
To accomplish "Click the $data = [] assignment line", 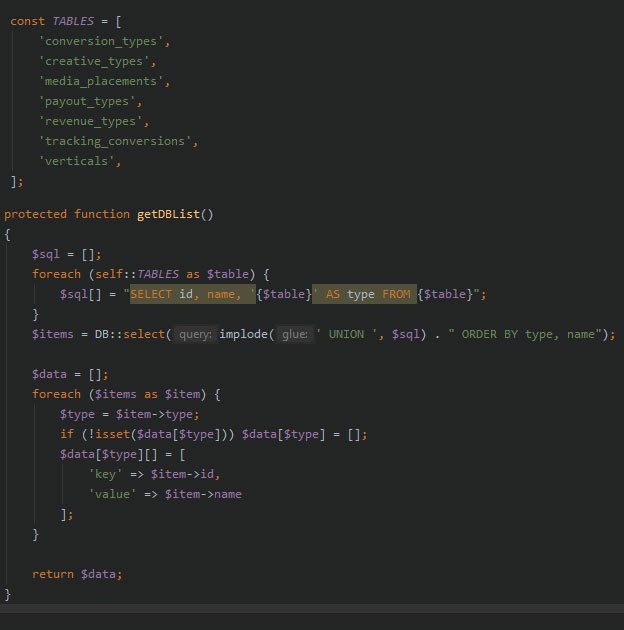I will tap(70, 374).
